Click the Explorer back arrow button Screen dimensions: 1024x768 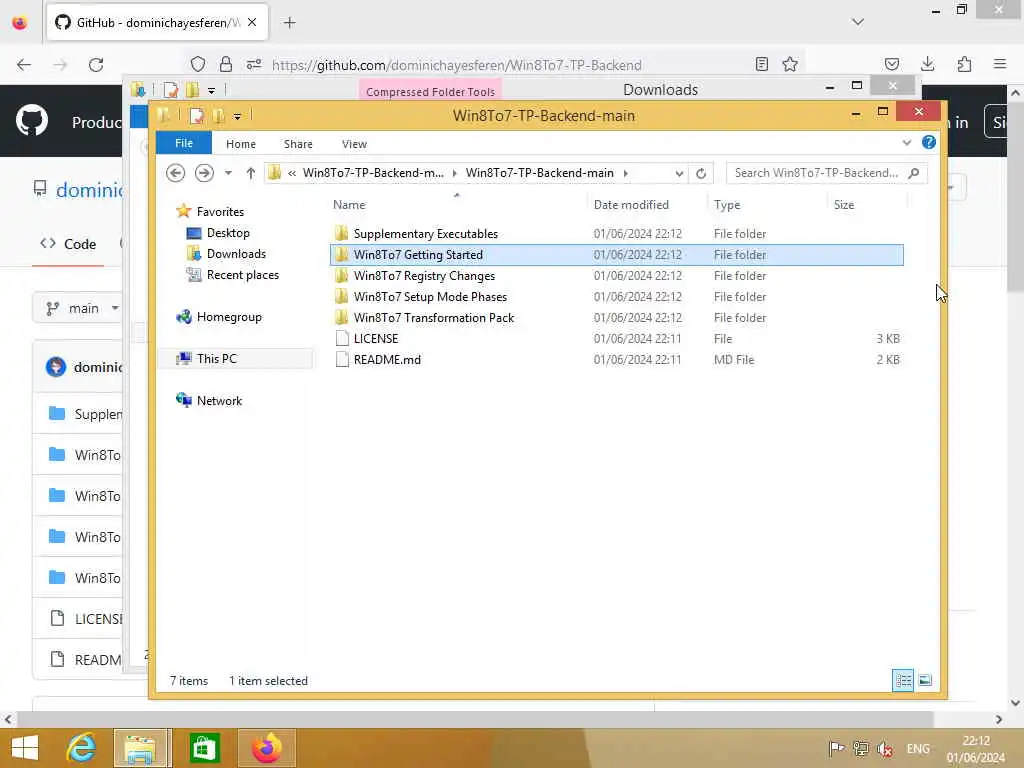[x=175, y=173]
